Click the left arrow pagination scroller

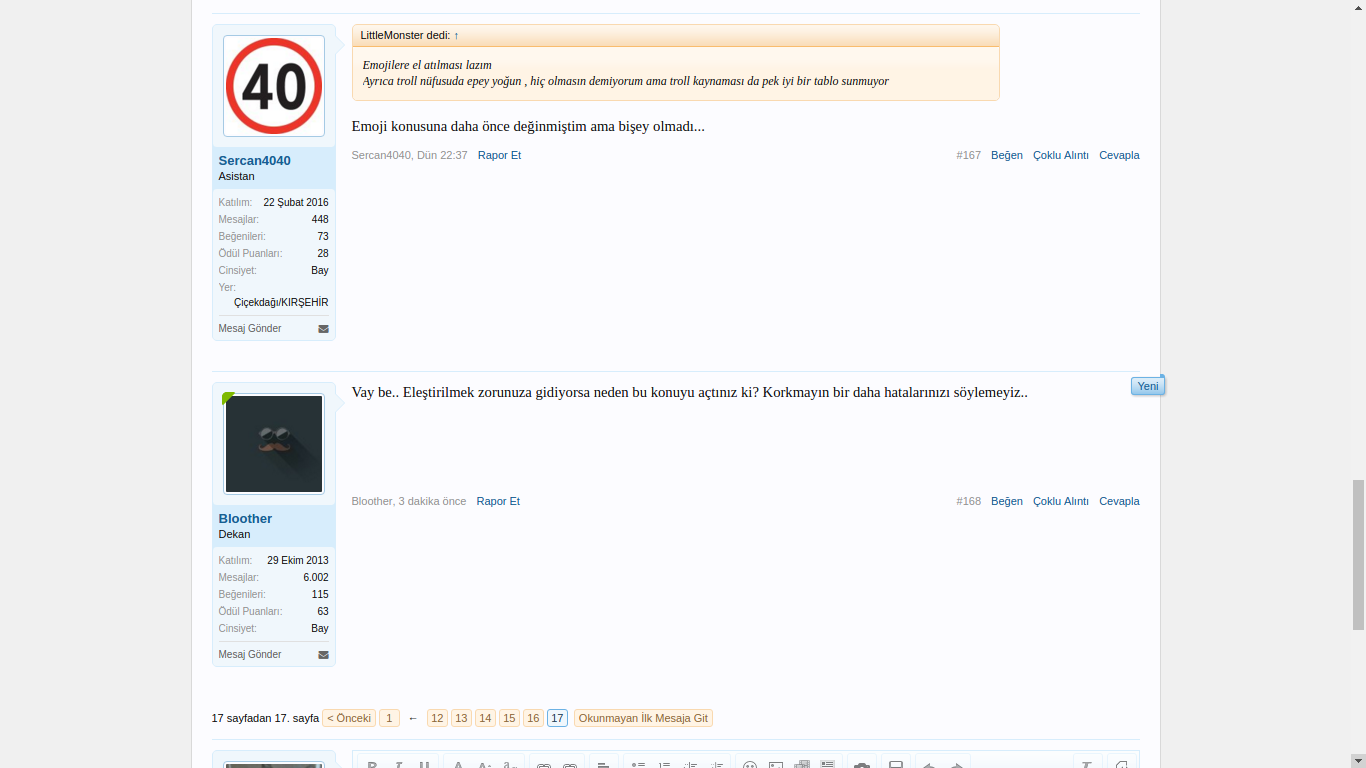click(x=413, y=718)
